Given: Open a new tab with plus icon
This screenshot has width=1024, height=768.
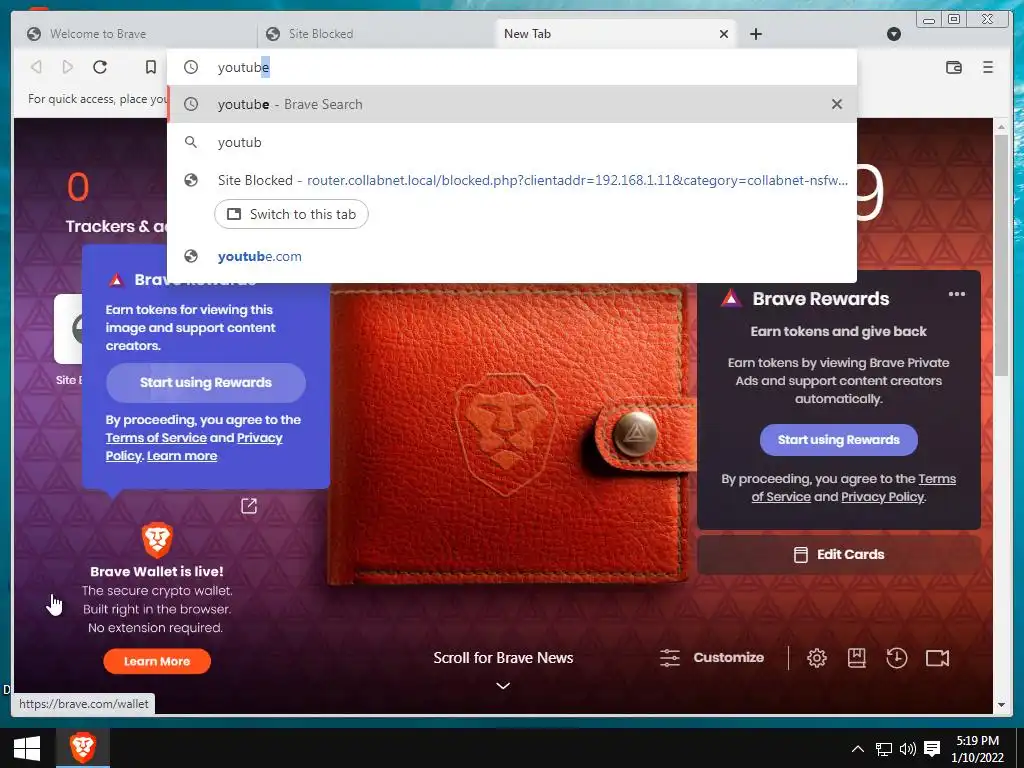Looking at the screenshot, I should tap(756, 34).
